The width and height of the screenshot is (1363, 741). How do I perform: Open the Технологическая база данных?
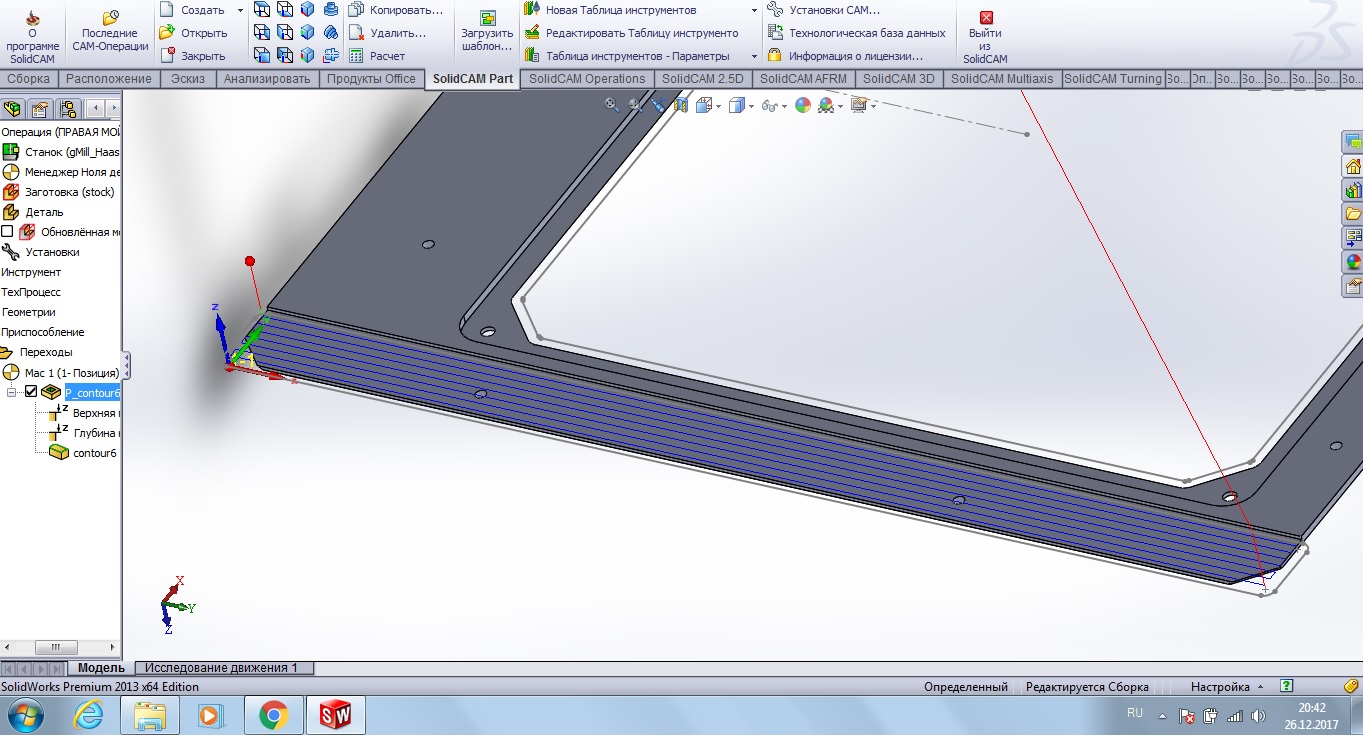click(856, 33)
